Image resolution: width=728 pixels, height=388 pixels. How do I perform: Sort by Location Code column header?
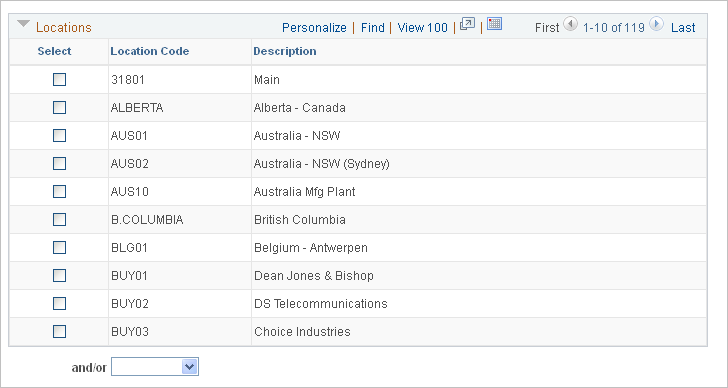tap(150, 51)
